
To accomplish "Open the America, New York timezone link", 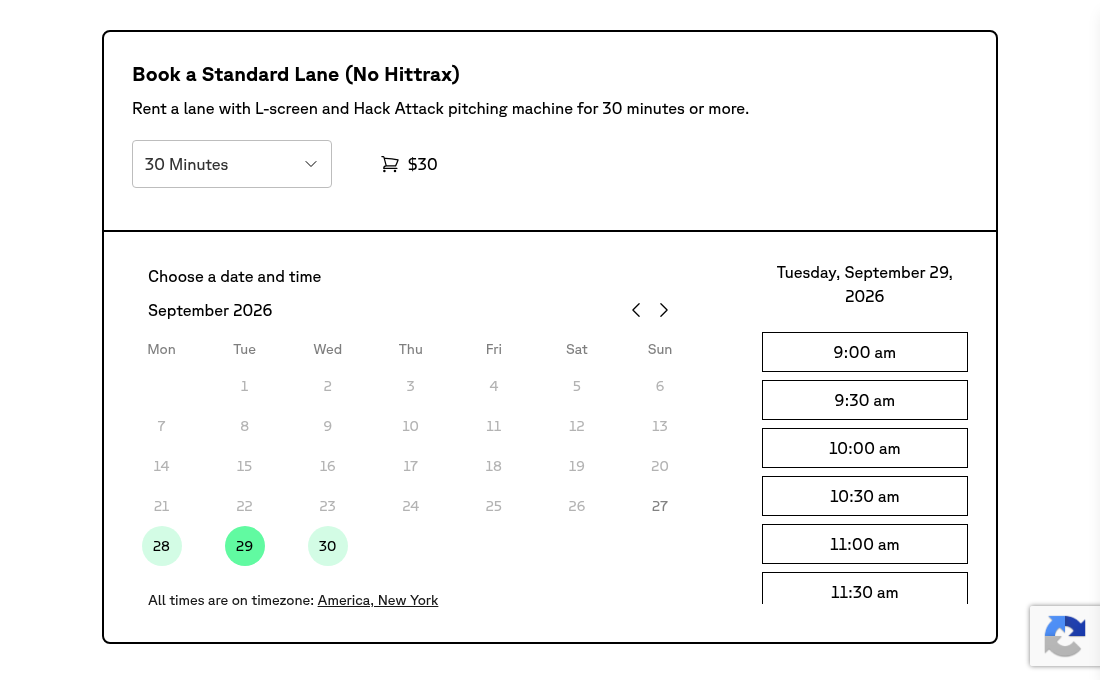I will [377, 601].
